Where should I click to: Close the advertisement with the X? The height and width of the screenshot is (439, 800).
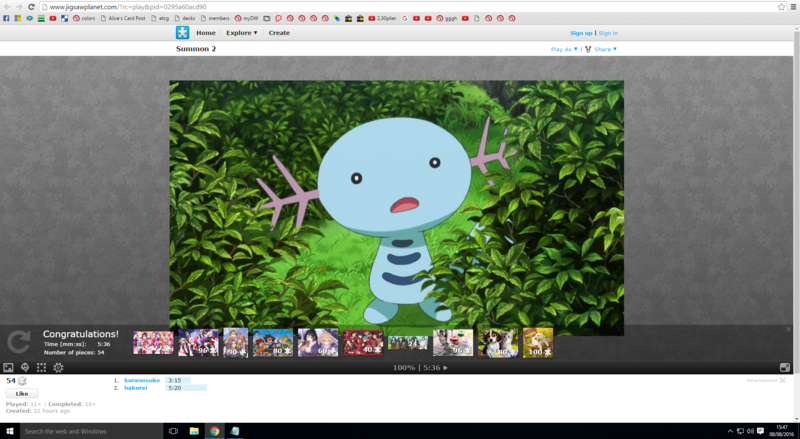pos(782,381)
